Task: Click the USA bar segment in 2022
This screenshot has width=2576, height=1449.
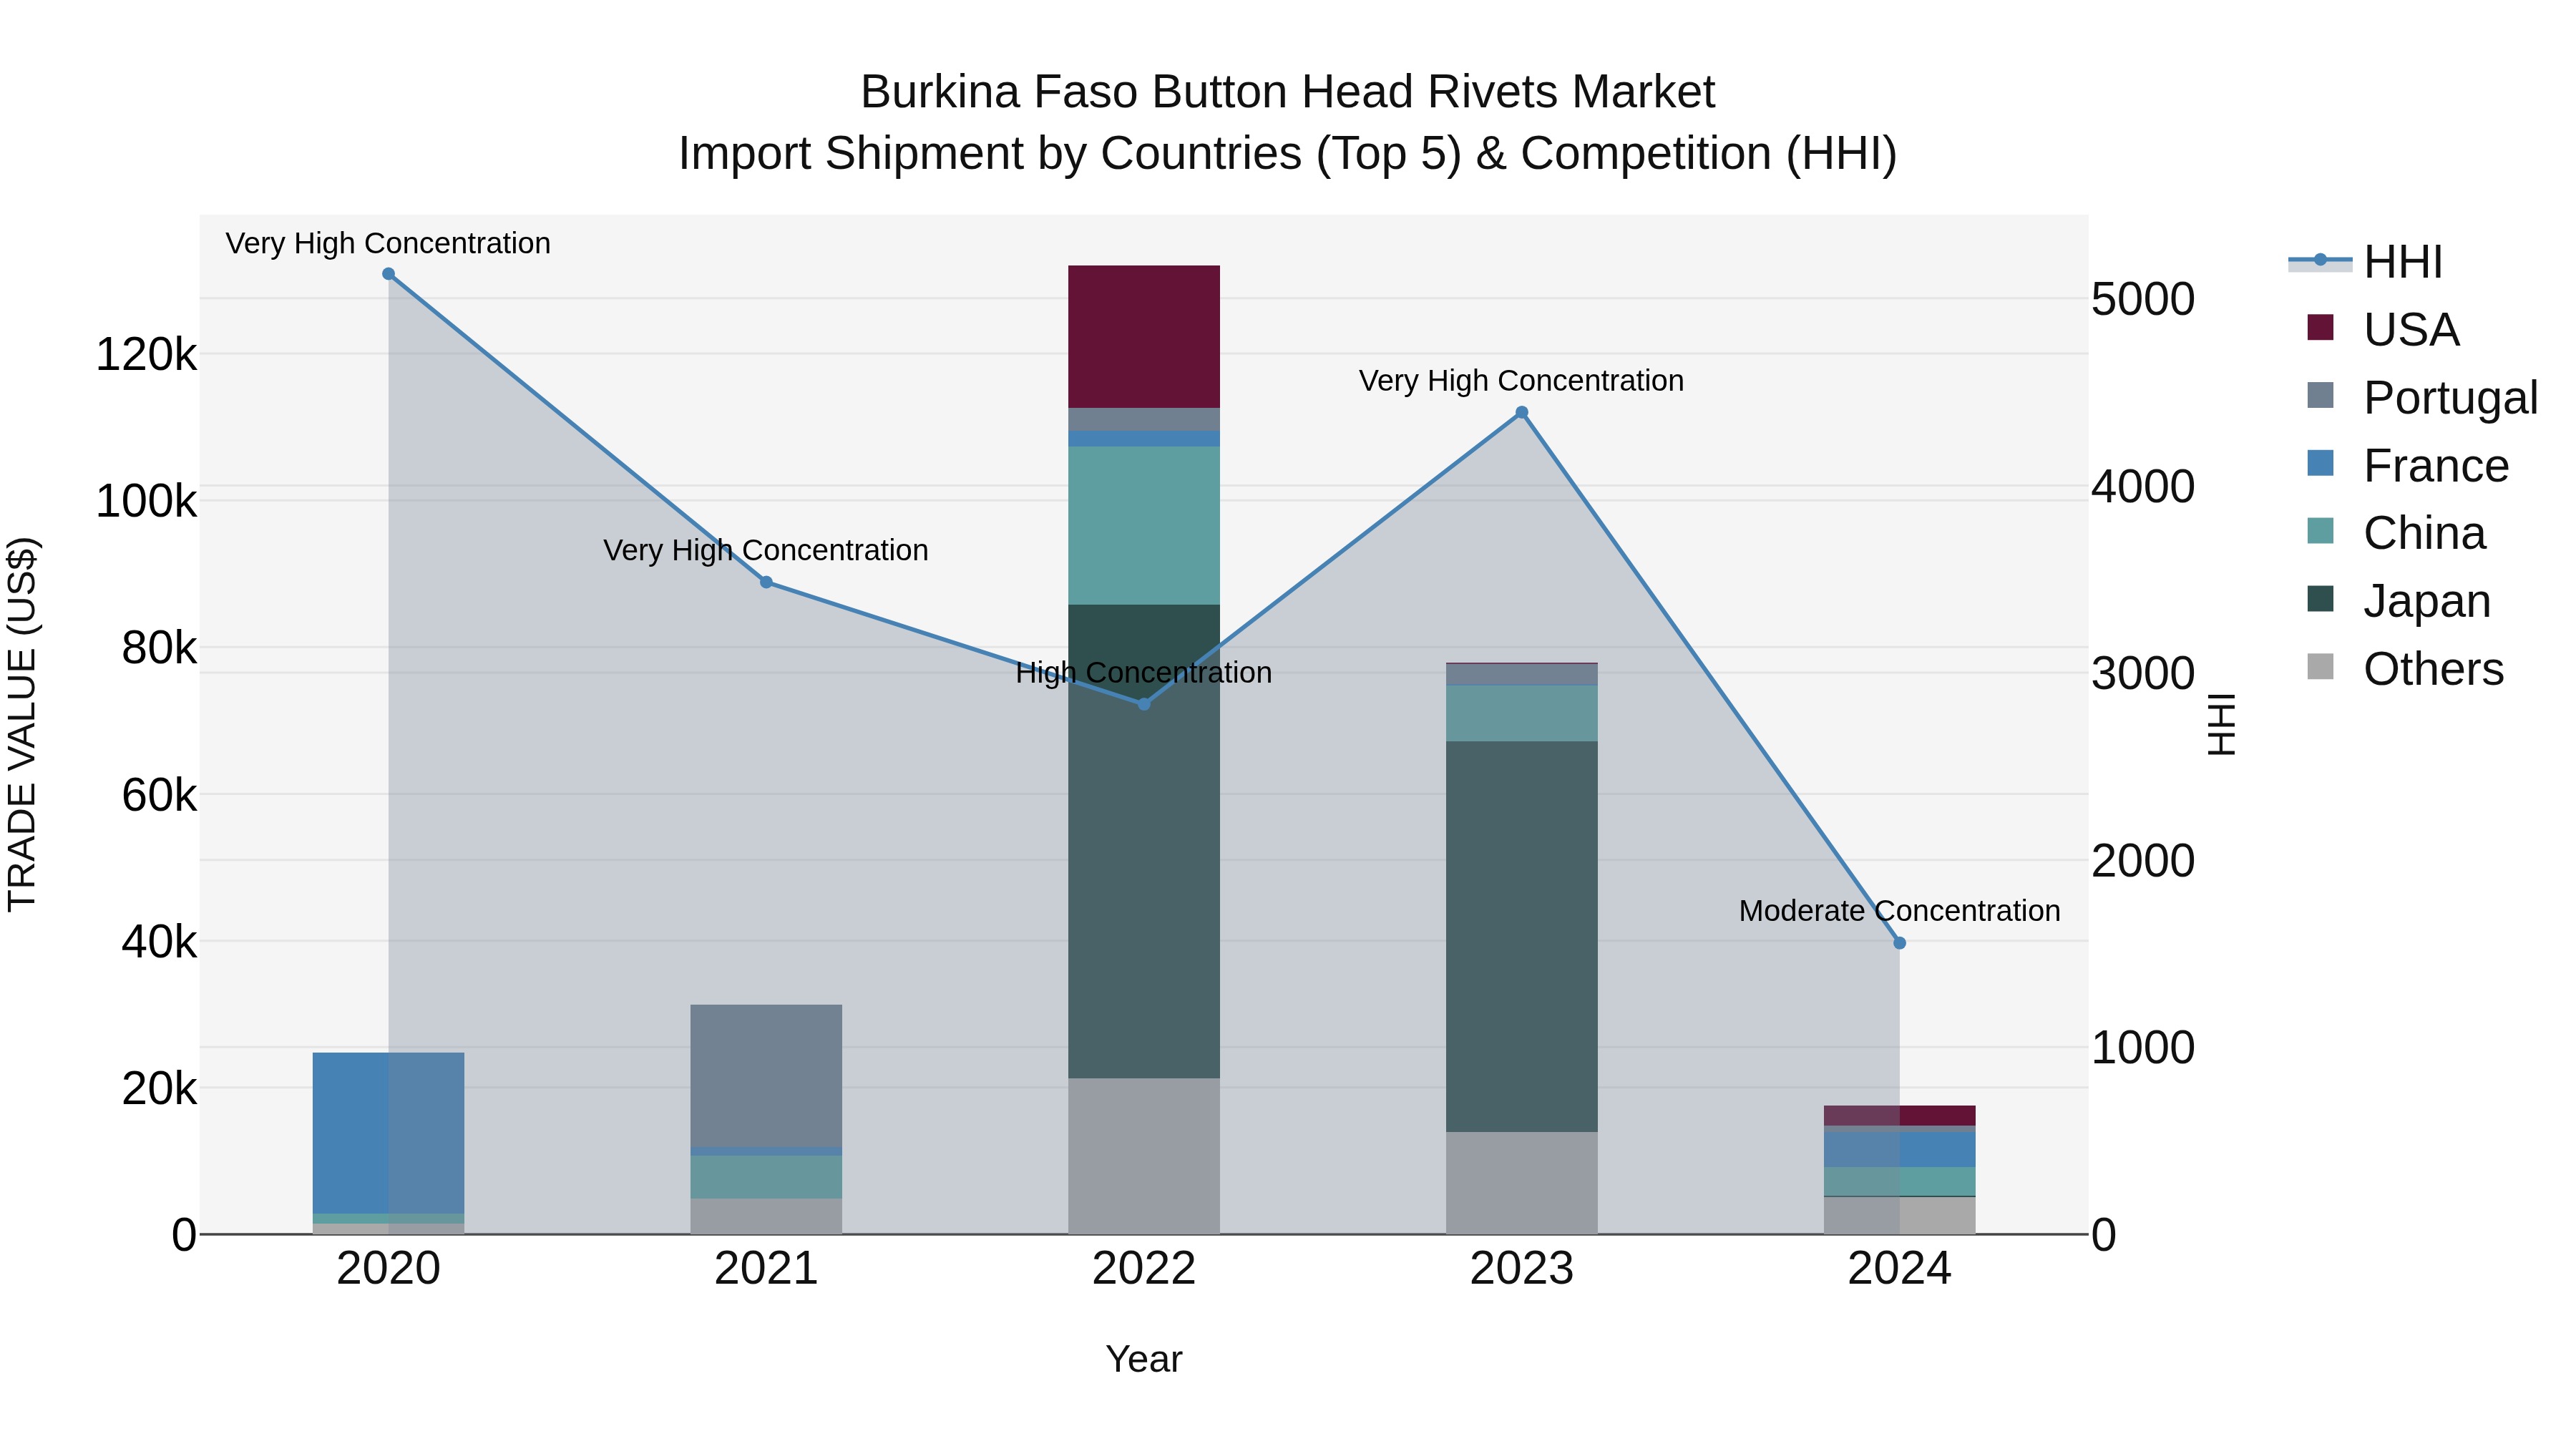Action: click(1144, 337)
